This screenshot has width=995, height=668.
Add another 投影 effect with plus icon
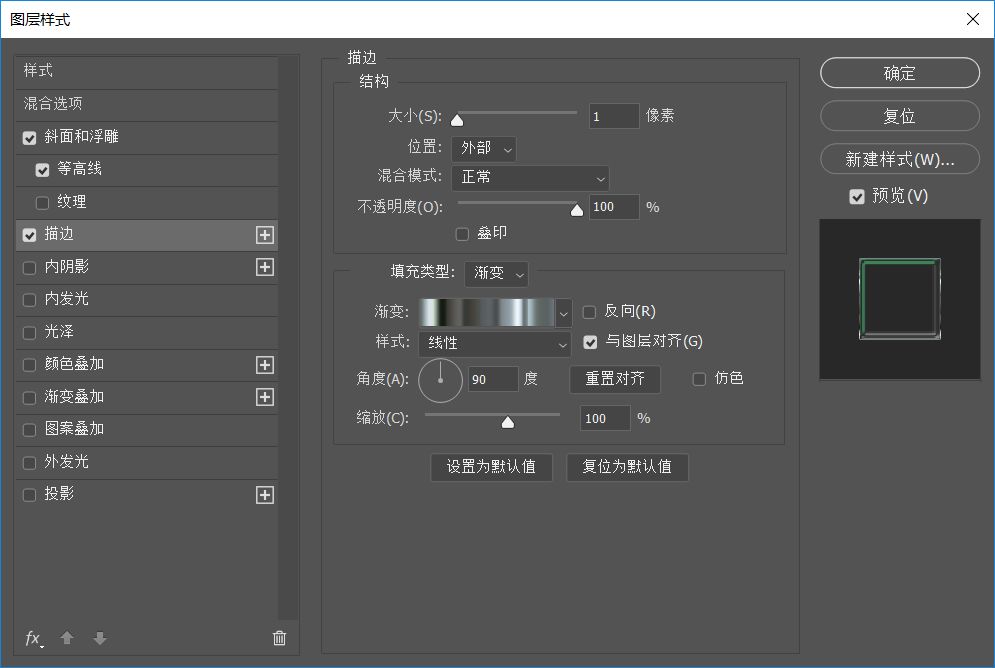point(264,495)
